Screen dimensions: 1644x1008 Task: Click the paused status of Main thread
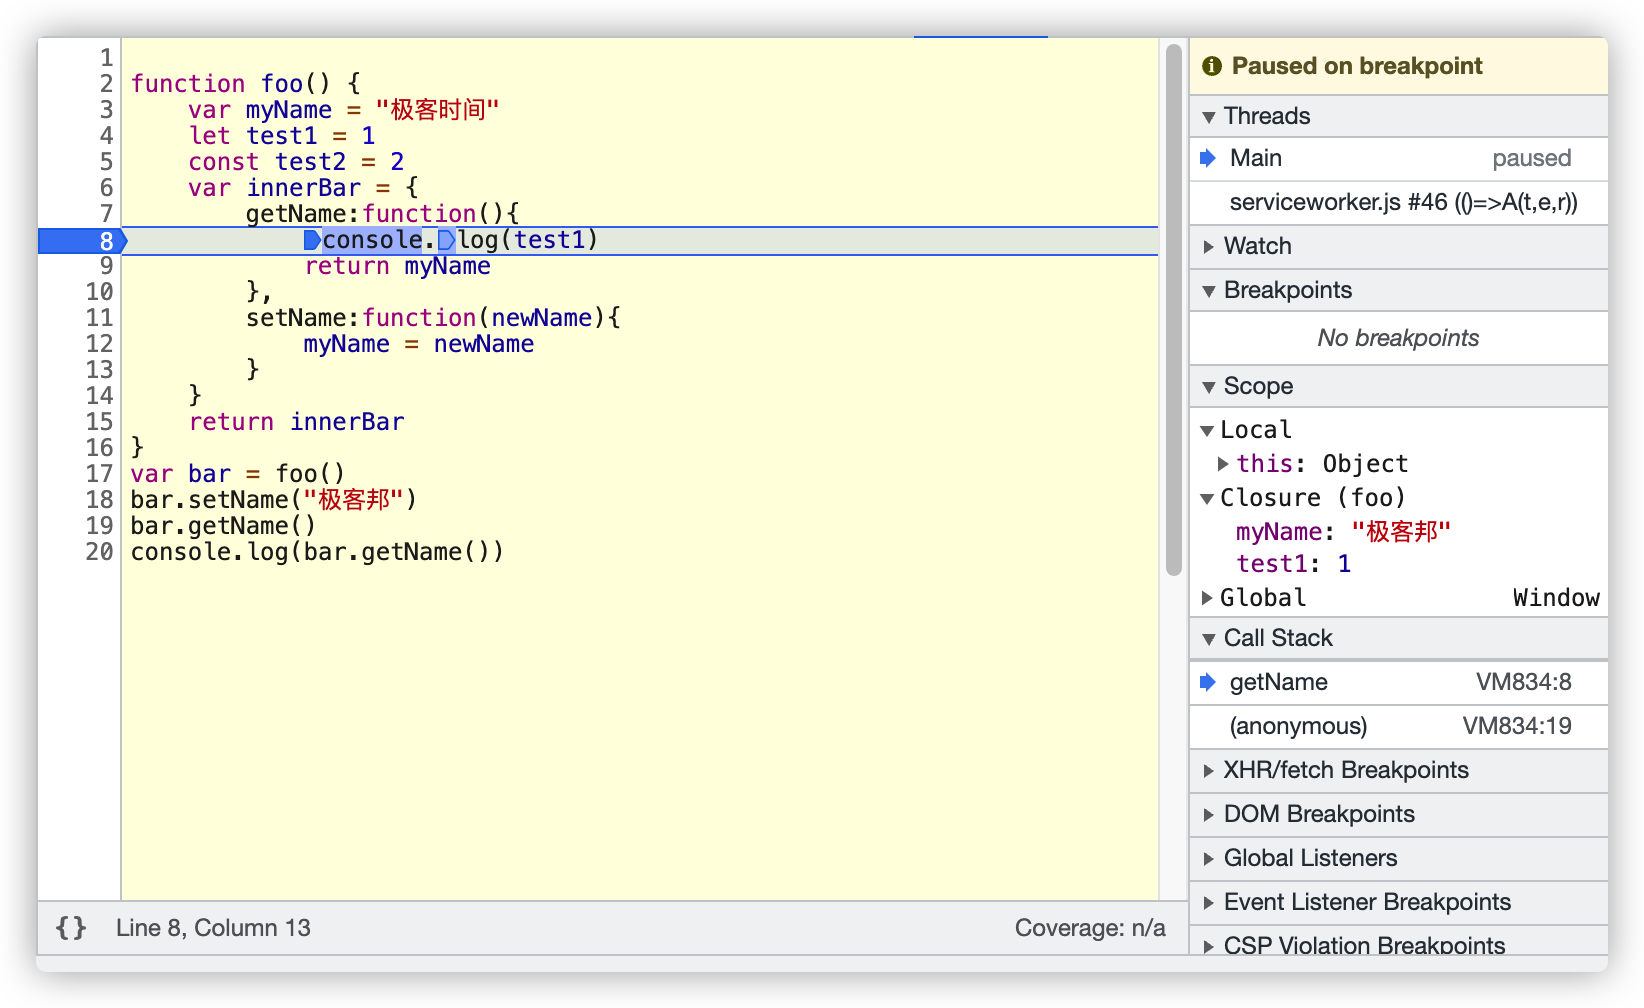1531,158
